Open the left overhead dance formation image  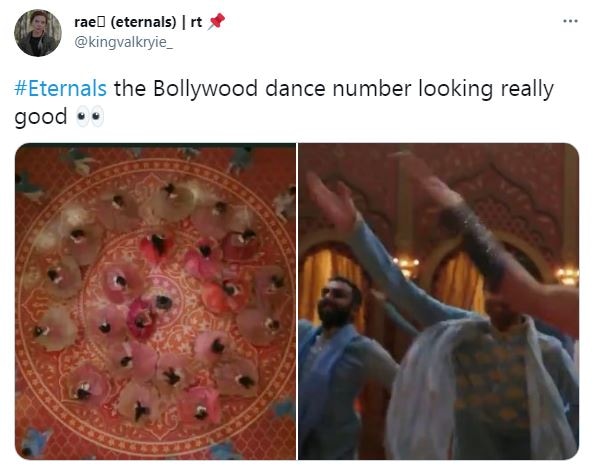[x=155, y=301]
